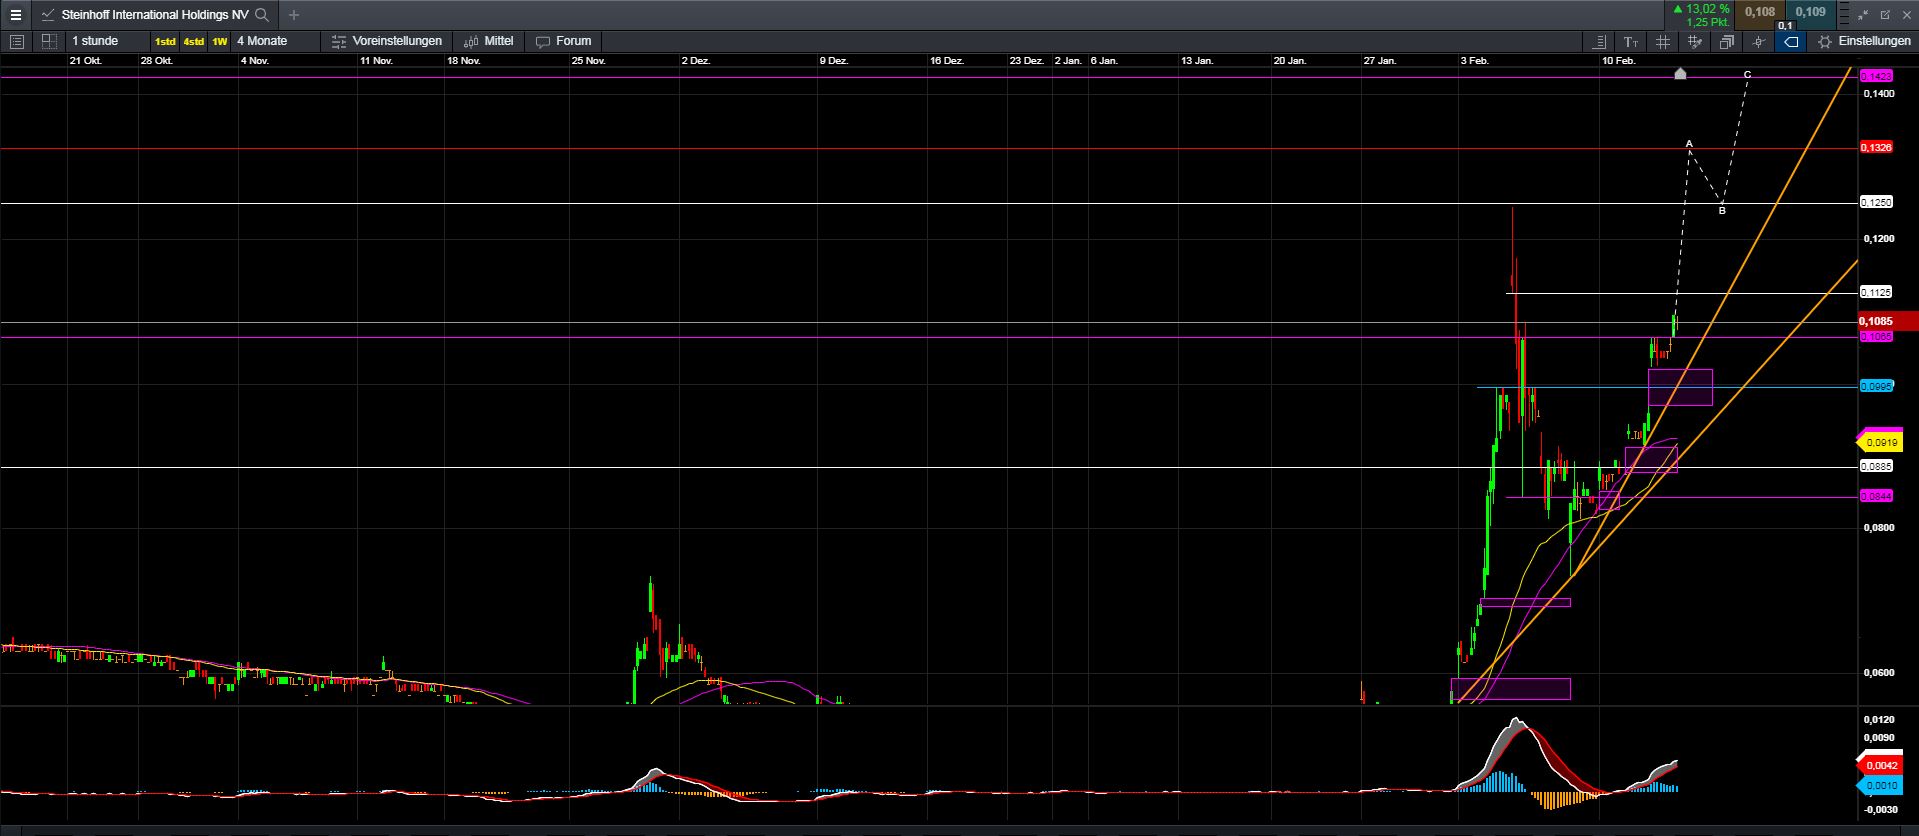This screenshot has height=836, width=1919.
Task: Click the 0,109 buy price box
Action: pos(1810,13)
